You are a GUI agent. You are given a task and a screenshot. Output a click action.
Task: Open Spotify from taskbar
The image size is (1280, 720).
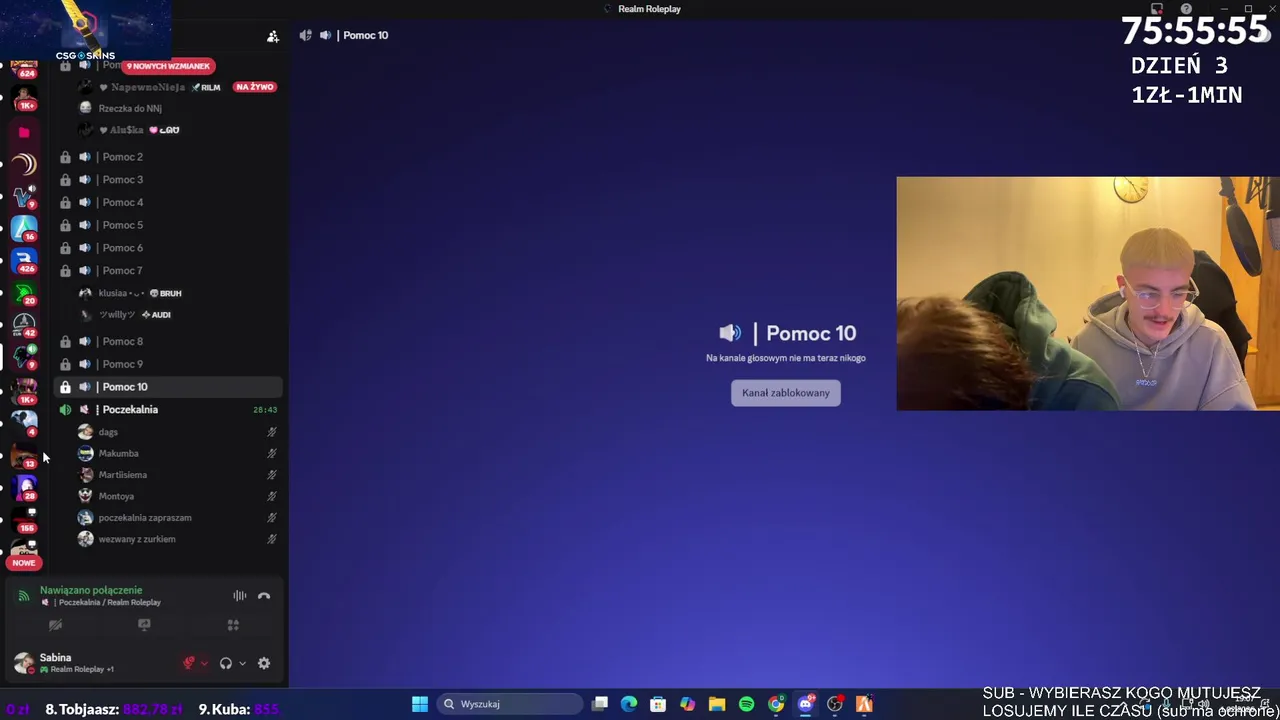746,704
